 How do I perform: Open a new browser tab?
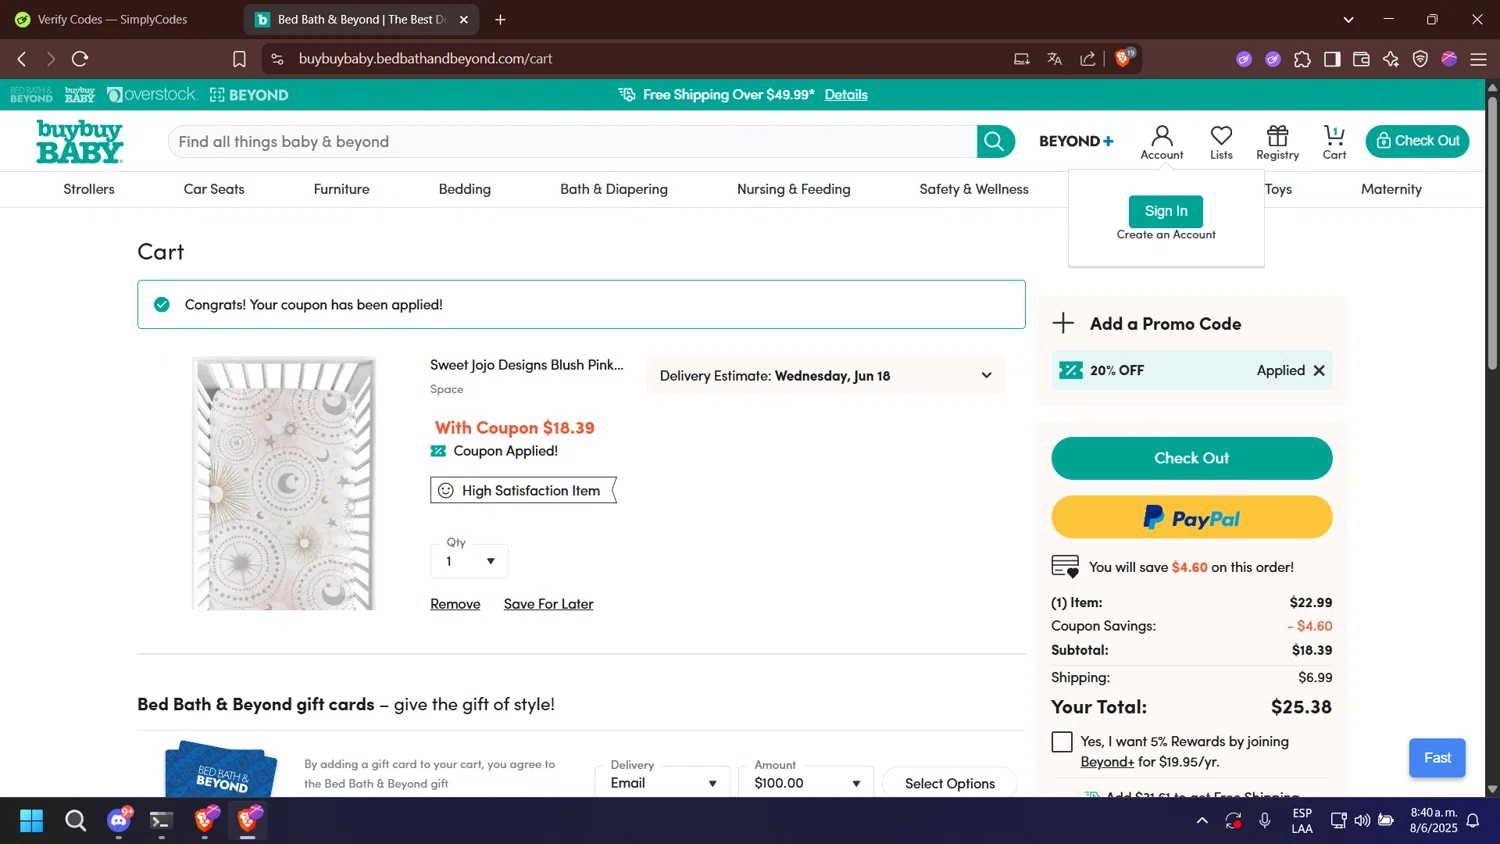[500, 19]
